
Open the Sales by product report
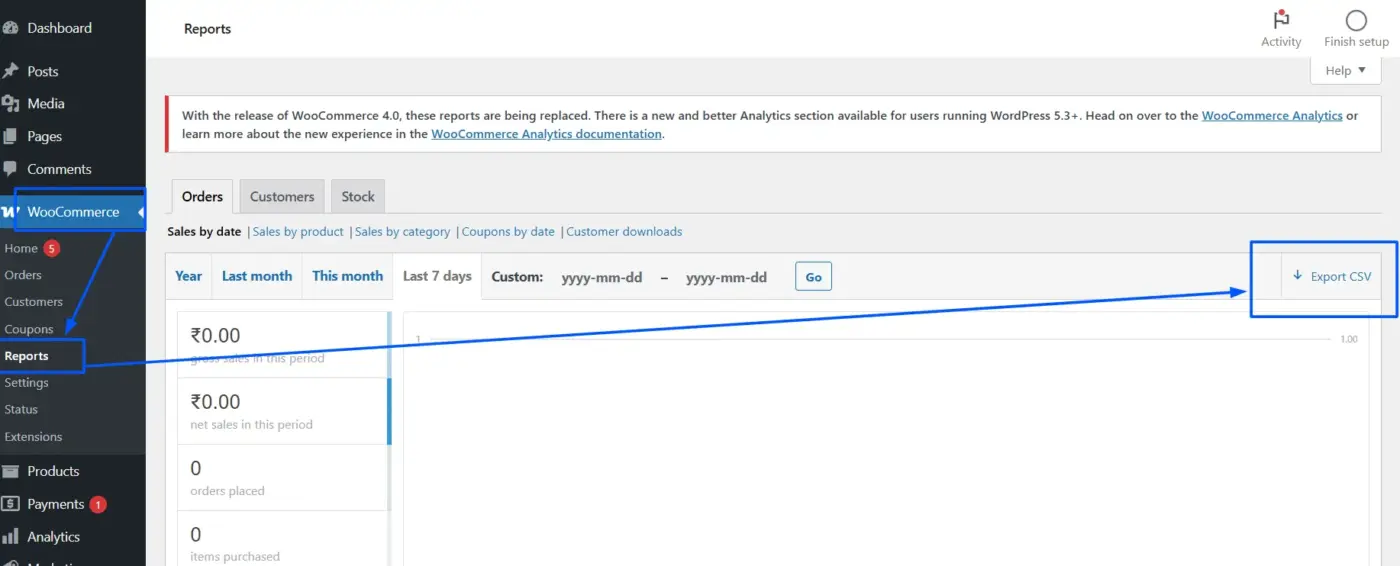click(298, 232)
